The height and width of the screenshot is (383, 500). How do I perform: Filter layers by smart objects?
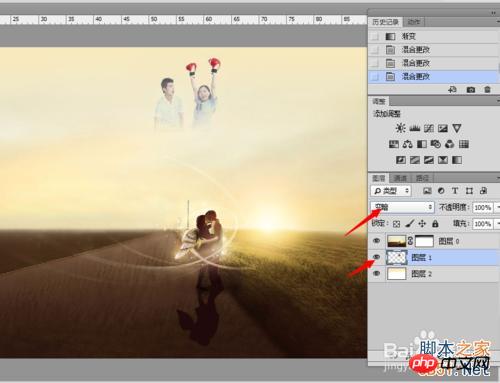pyautogui.click(x=483, y=191)
